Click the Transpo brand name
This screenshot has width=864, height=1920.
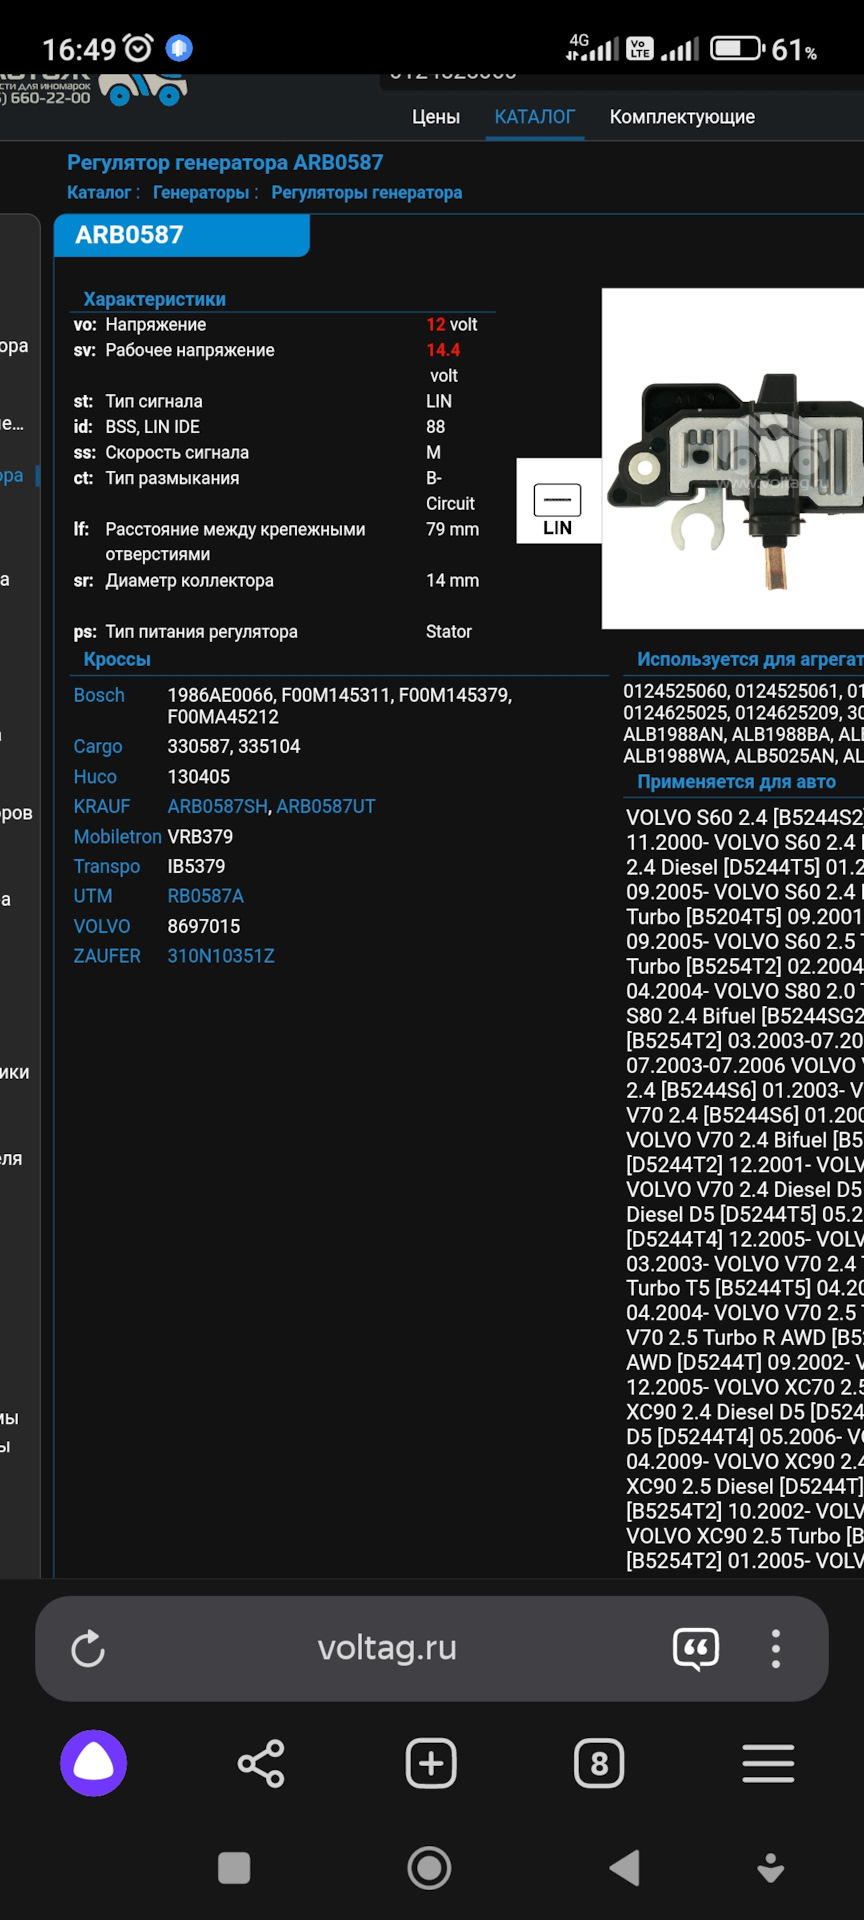[x=107, y=866]
